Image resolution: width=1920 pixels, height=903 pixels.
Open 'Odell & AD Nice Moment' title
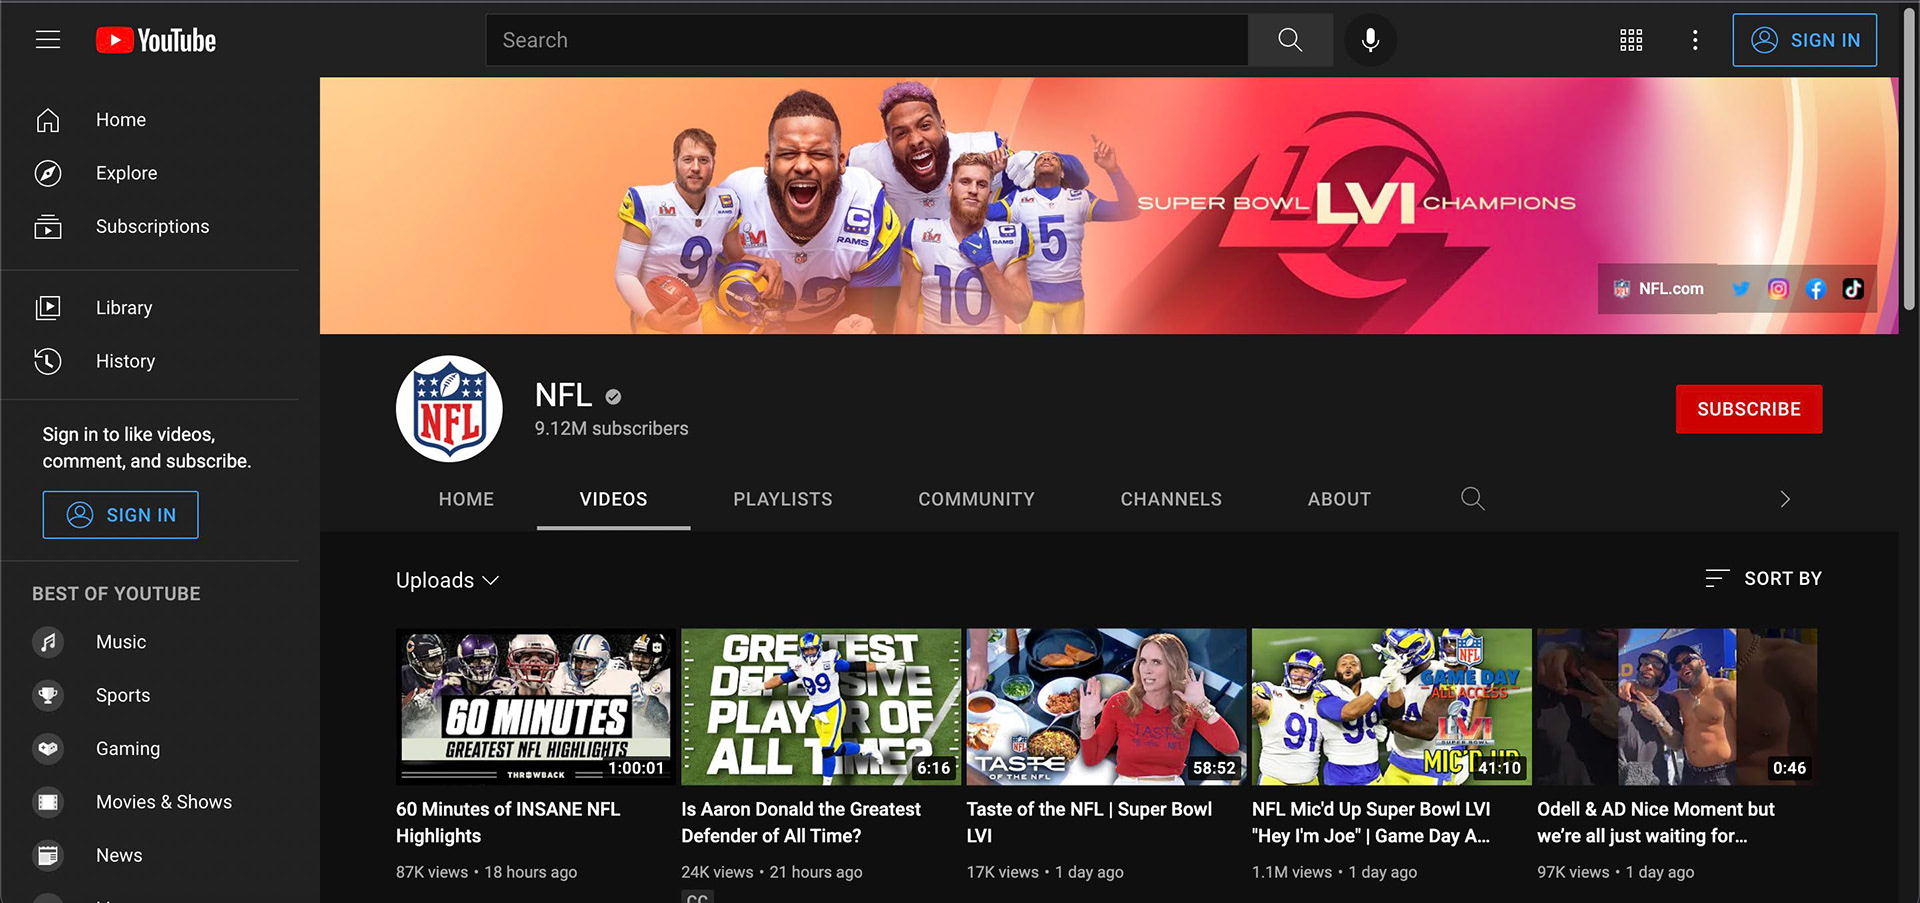point(1656,822)
